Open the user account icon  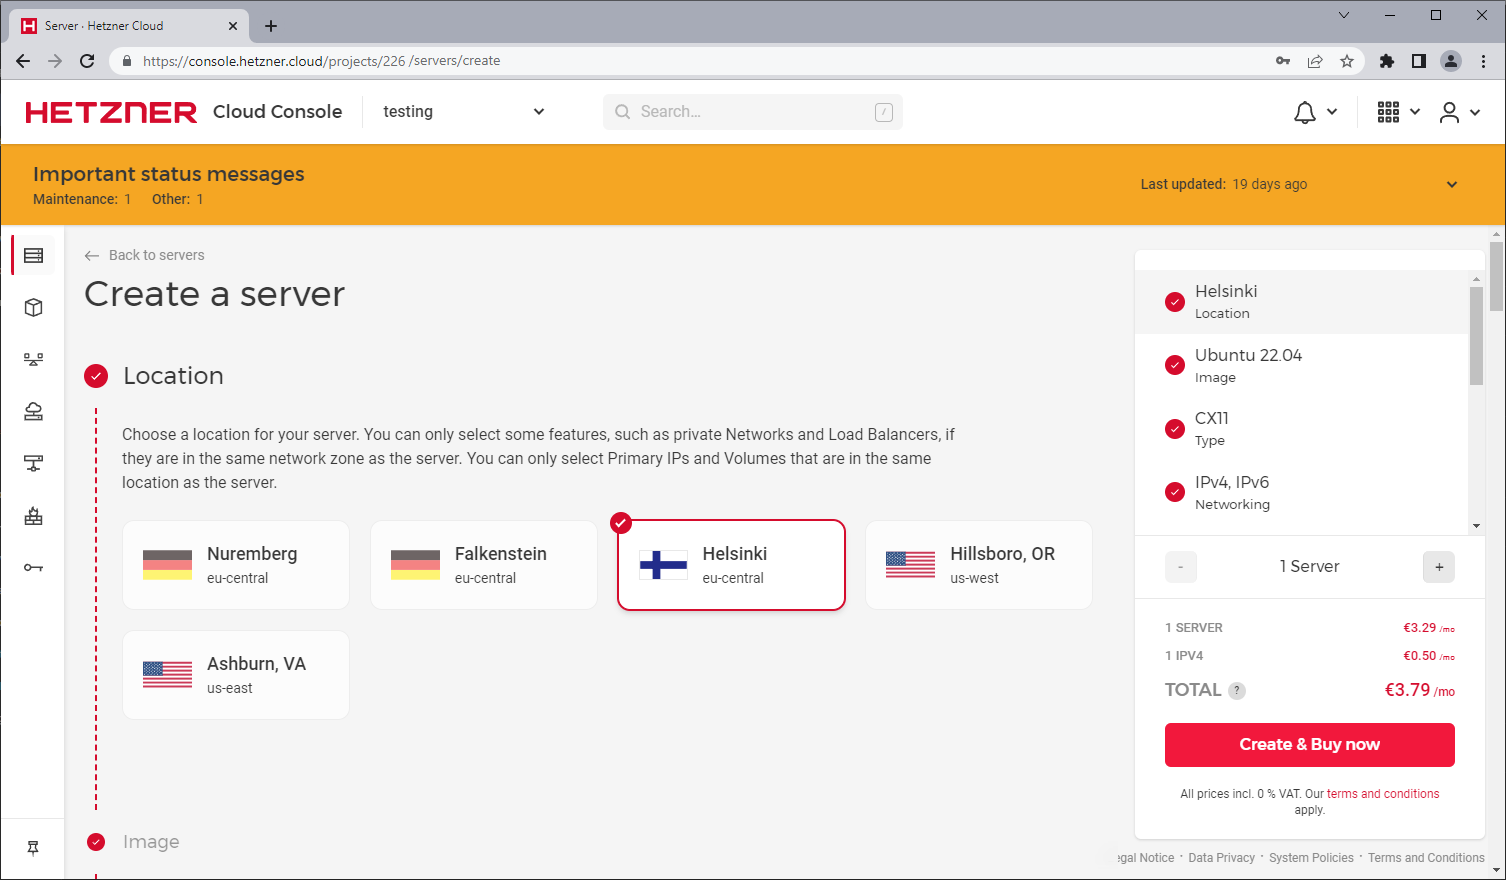point(1449,112)
